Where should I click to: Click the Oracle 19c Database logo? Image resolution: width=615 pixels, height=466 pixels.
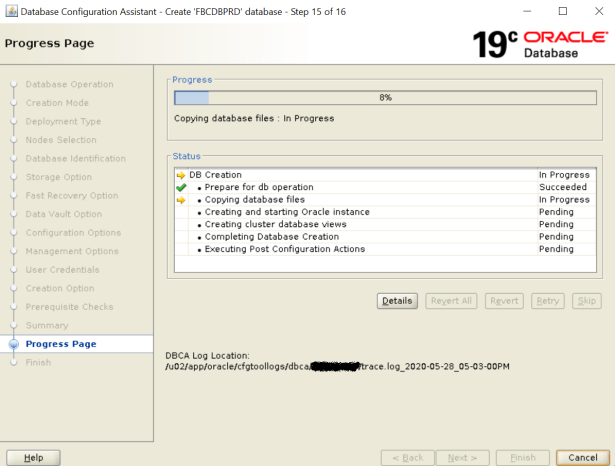point(539,44)
